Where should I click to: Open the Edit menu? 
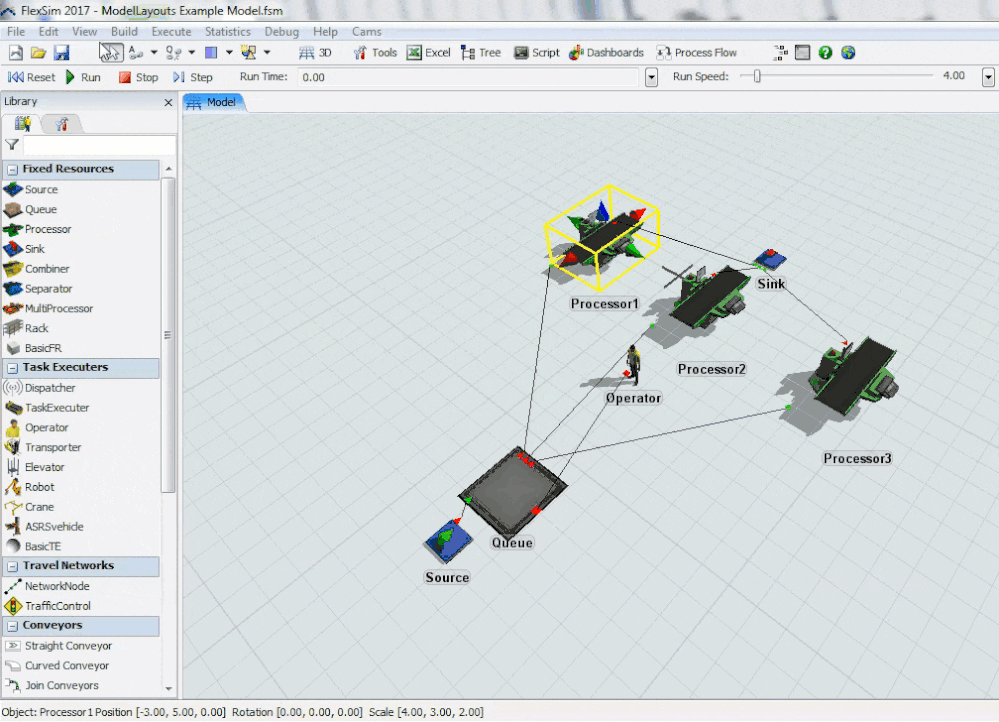(48, 31)
